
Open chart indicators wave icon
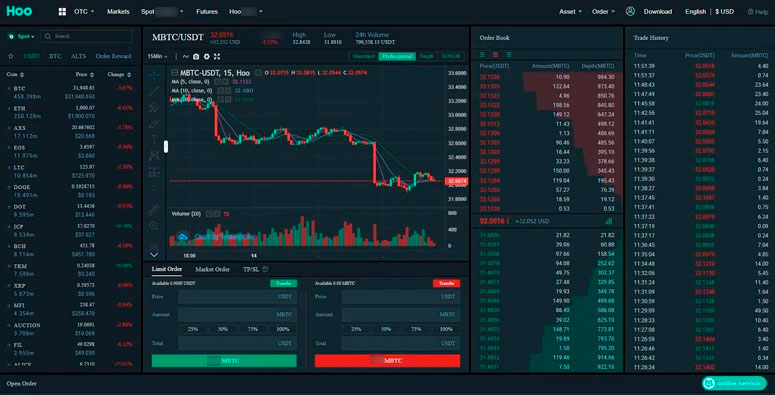186,57
